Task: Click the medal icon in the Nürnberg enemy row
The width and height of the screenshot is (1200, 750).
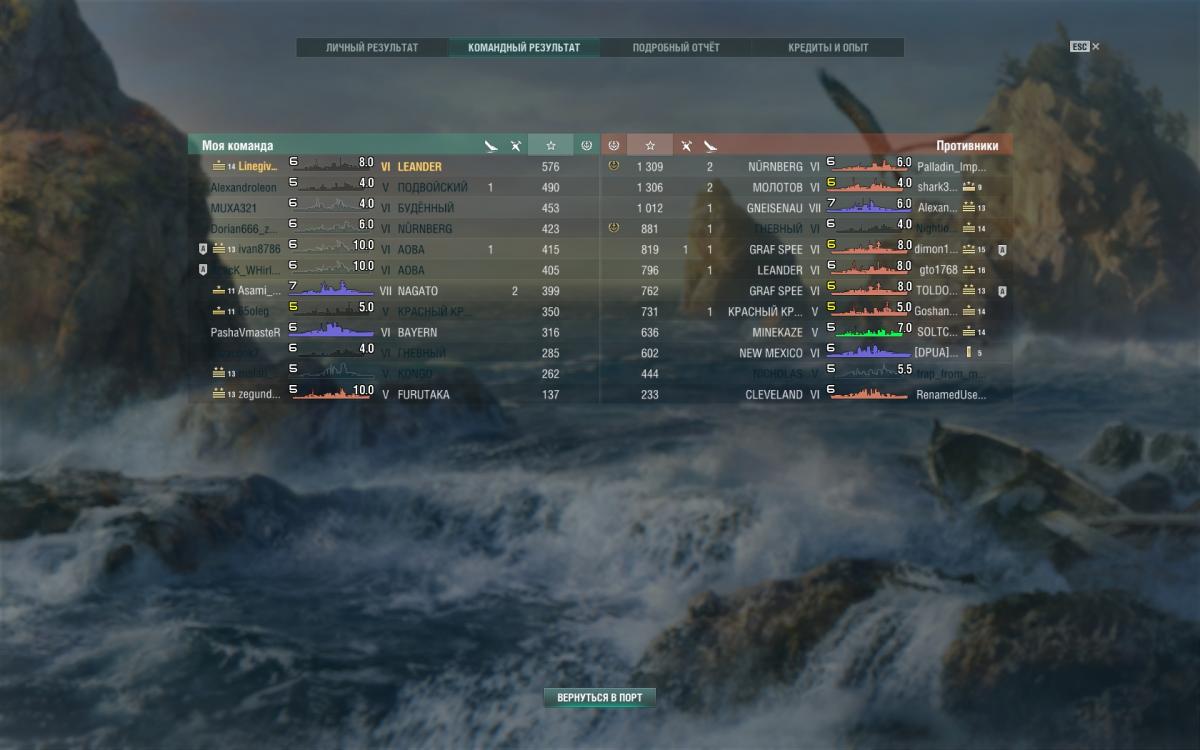Action: (613, 166)
